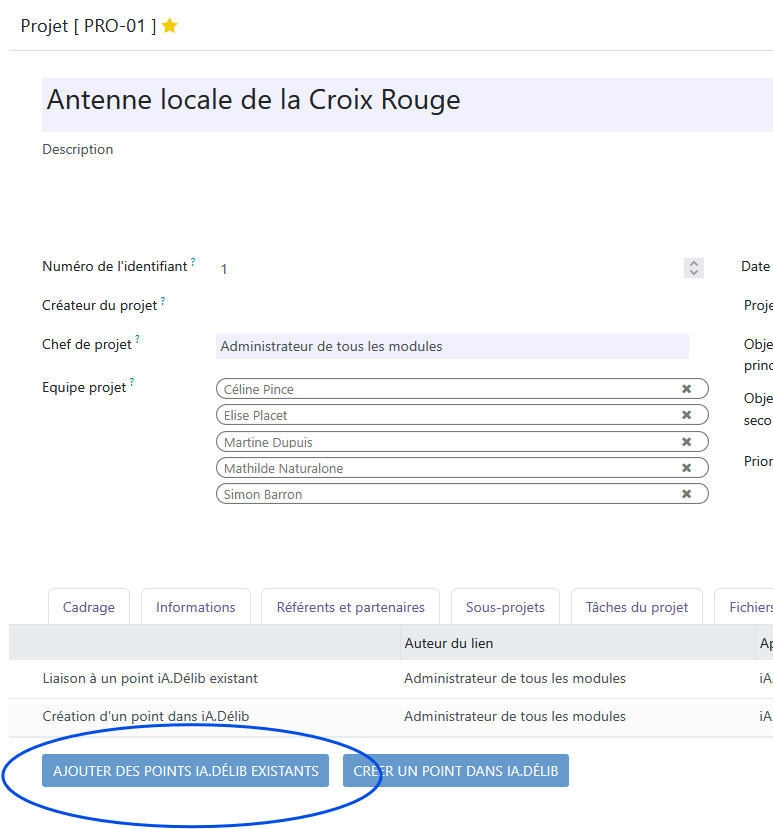The image size is (773, 829).
Task: Remove Elise Placet from project team
Action: click(686, 415)
